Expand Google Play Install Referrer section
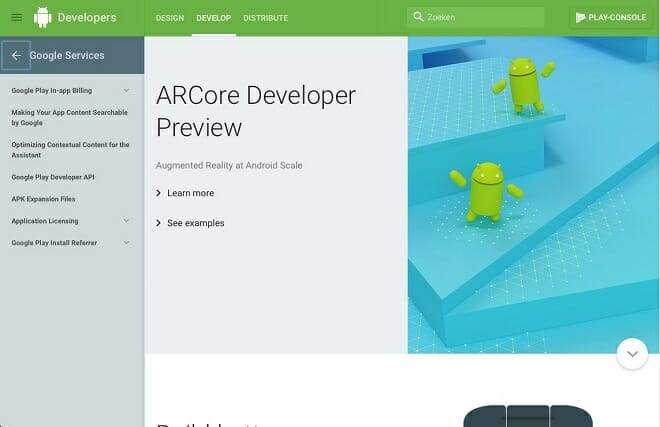The height and width of the screenshot is (427, 660). click(x=126, y=243)
